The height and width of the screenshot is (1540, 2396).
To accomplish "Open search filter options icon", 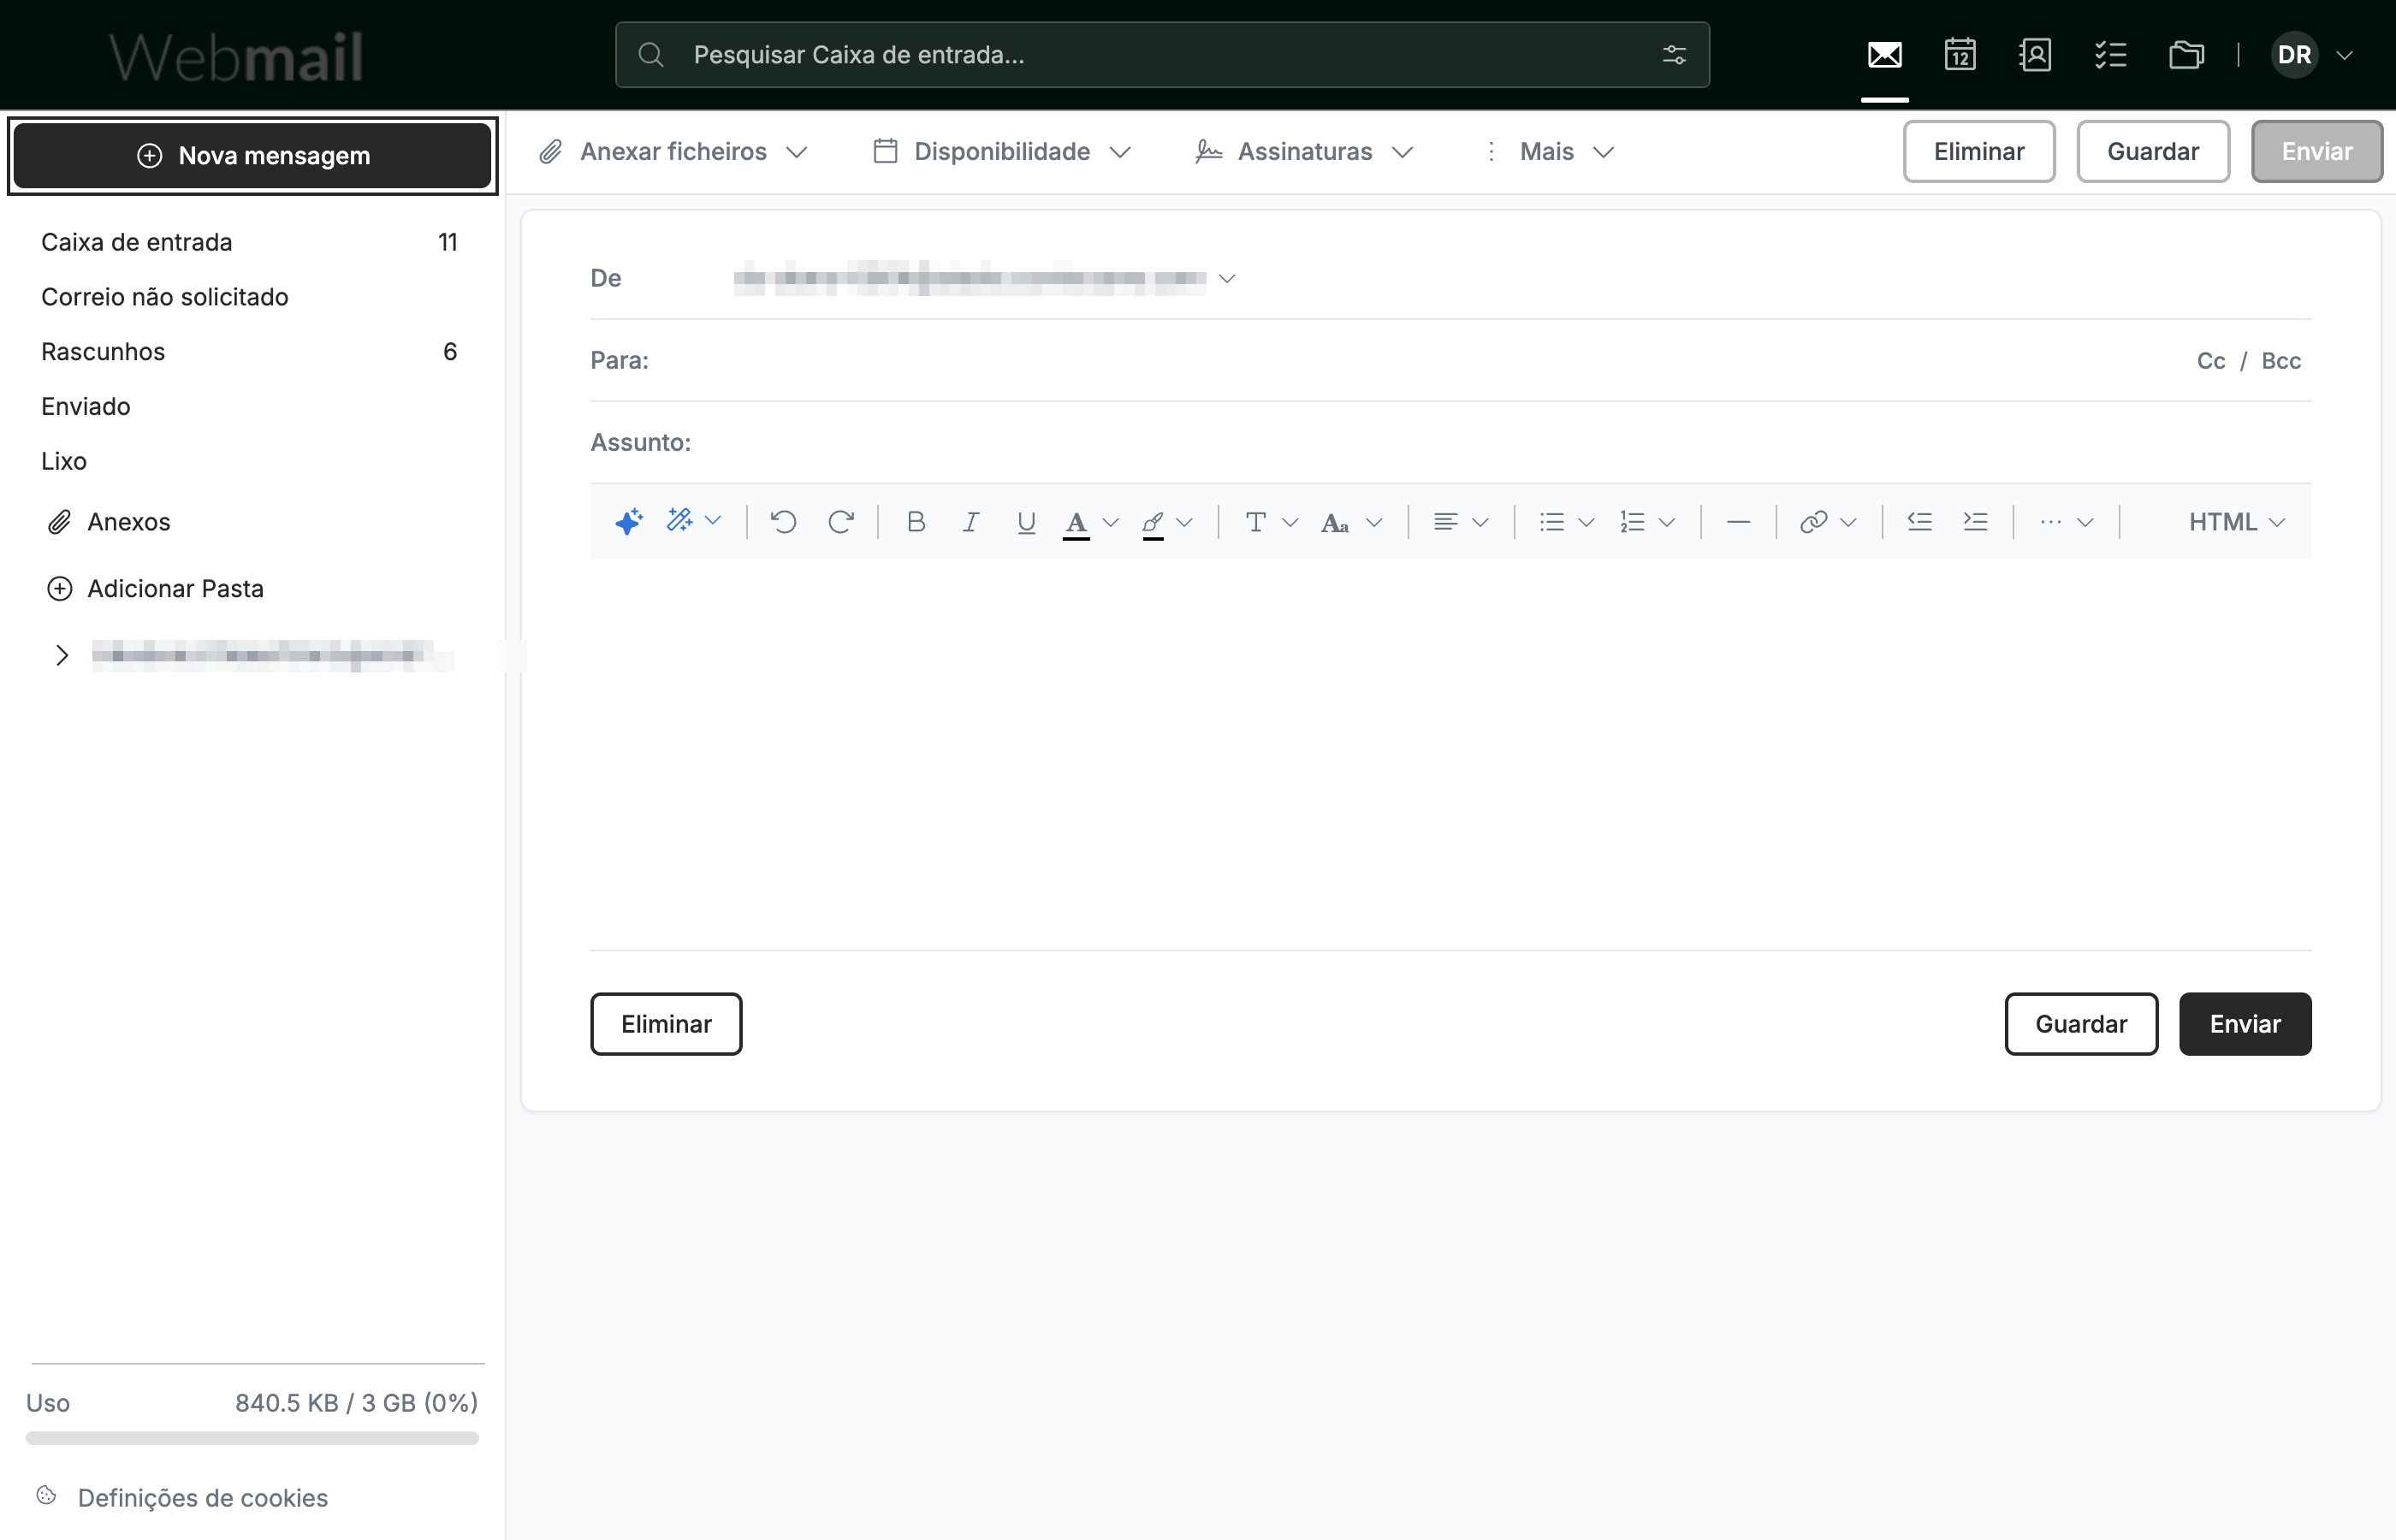I will (1674, 55).
